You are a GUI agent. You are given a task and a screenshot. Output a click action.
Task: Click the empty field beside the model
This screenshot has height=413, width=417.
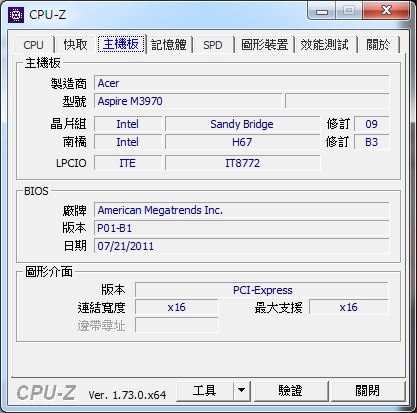click(337, 101)
